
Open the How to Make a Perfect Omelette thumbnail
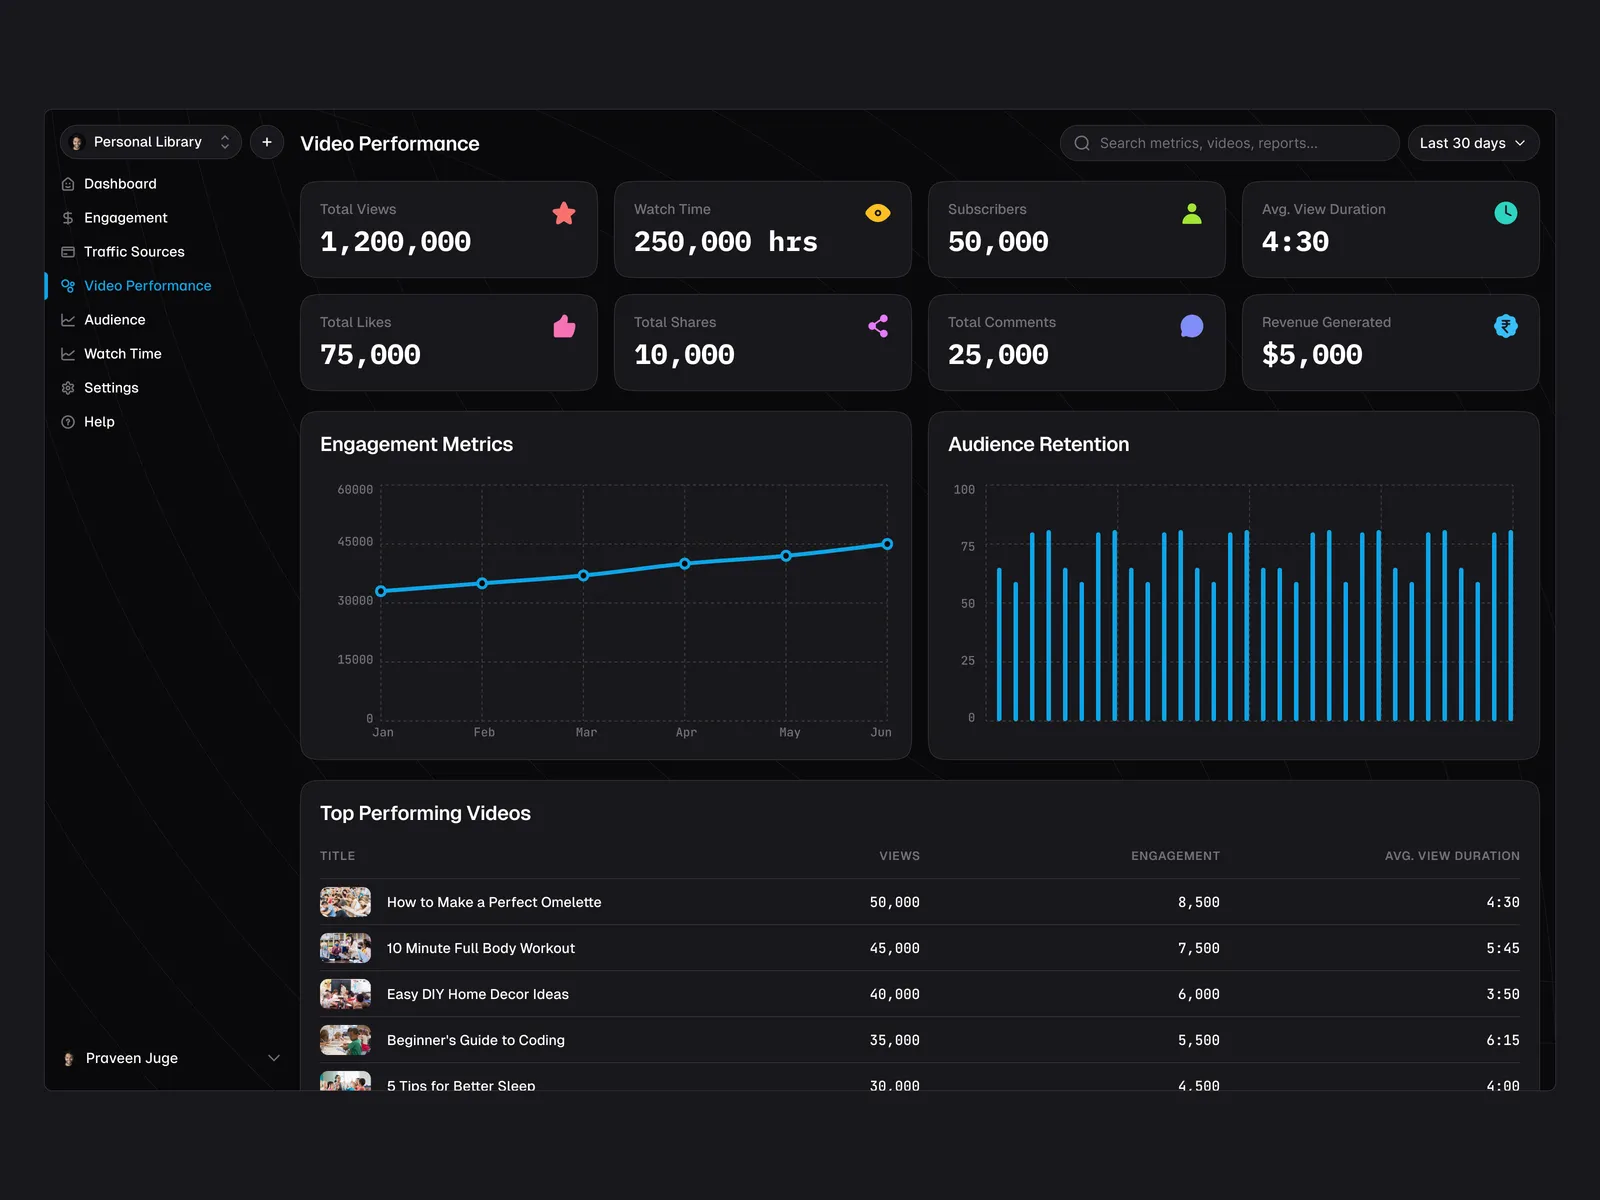[x=345, y=902]
